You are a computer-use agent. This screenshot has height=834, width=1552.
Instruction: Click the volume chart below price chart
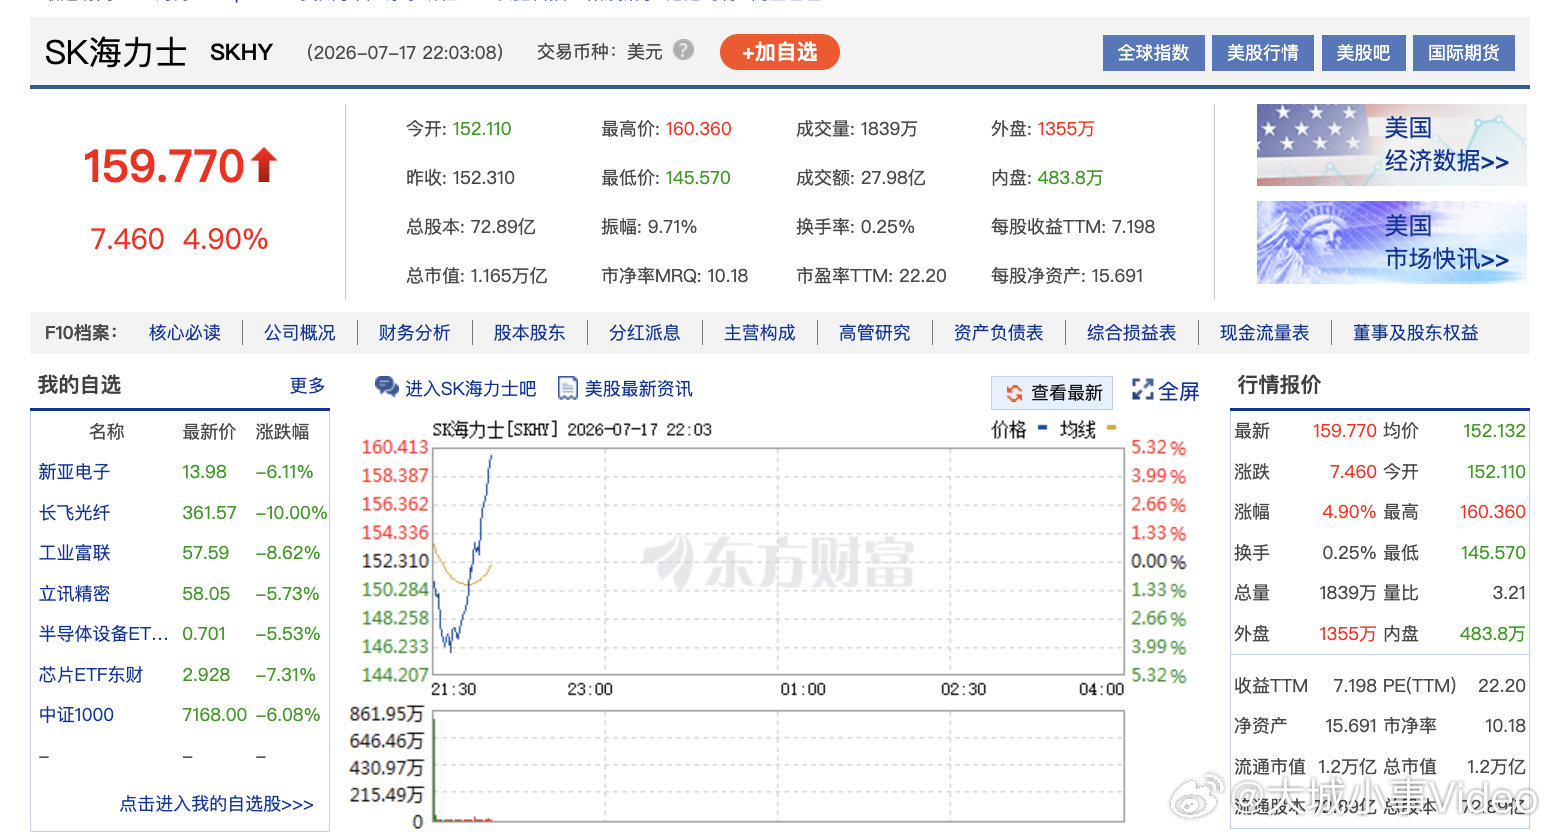[778, 767]
